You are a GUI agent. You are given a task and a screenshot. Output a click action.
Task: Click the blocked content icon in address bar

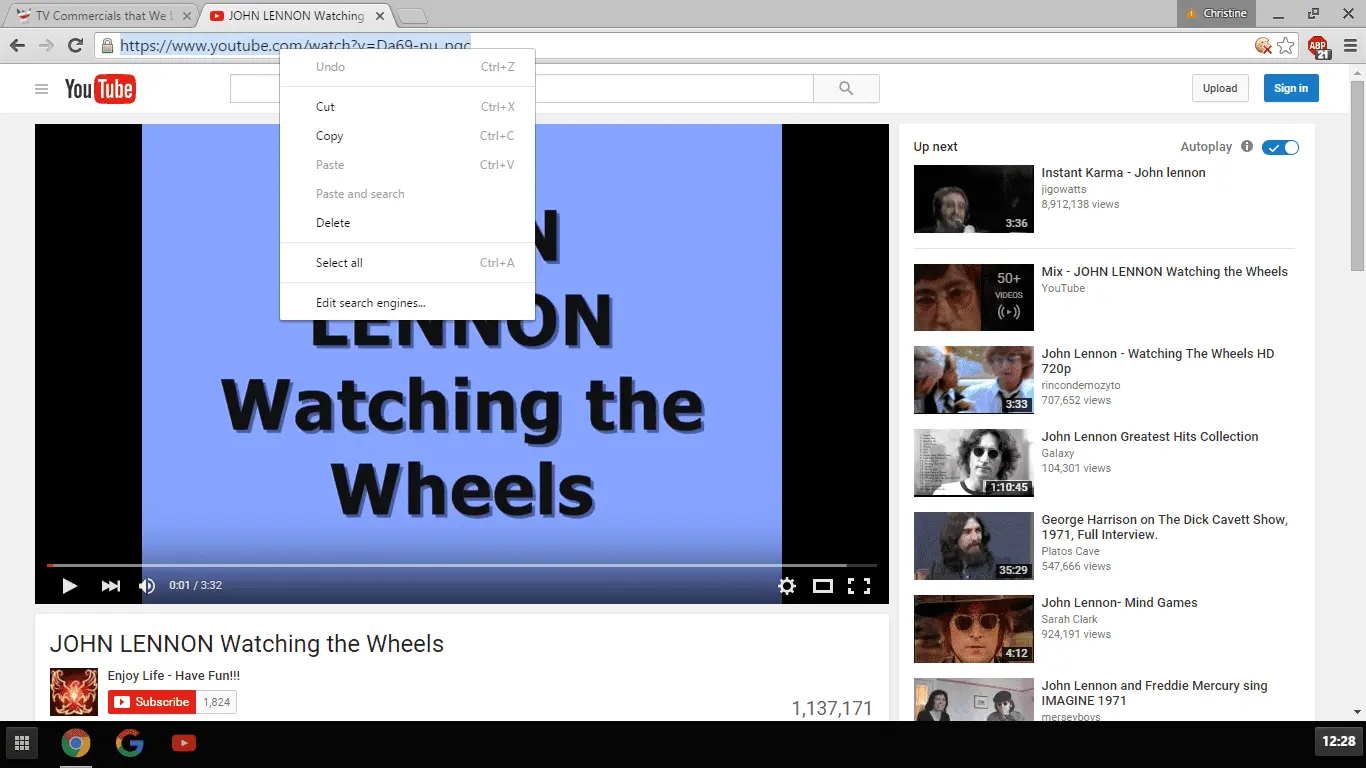(x=1264, y=45)
